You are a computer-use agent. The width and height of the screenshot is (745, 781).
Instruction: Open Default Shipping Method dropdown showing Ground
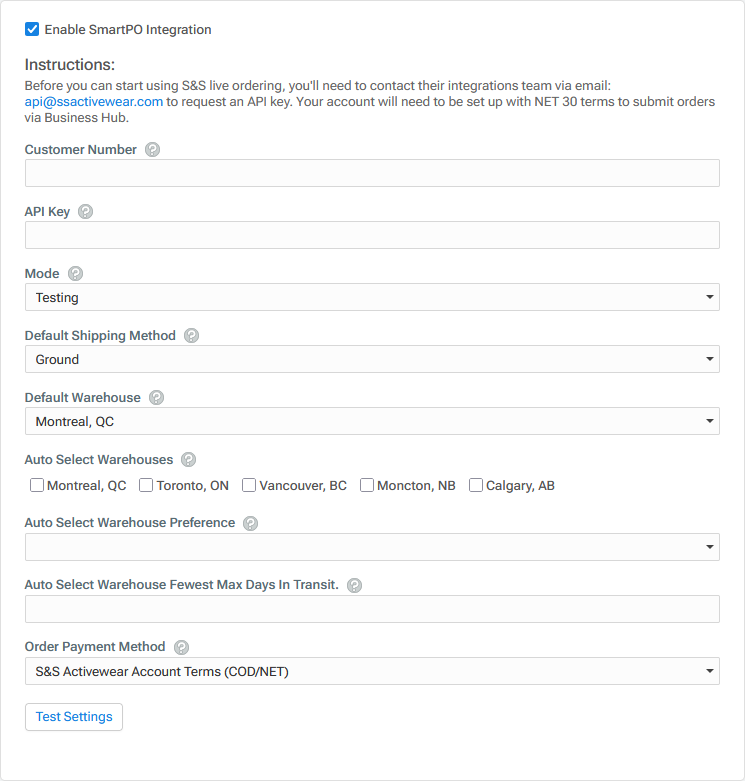coord(372,359)
